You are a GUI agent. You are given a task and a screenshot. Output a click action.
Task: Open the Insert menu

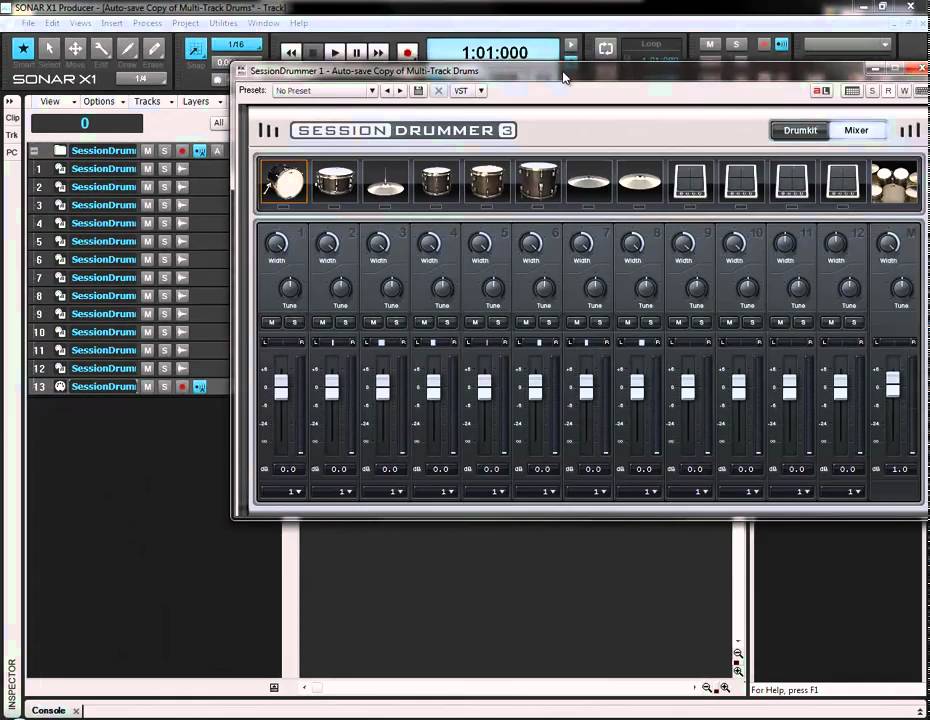[x=112, y=23]
